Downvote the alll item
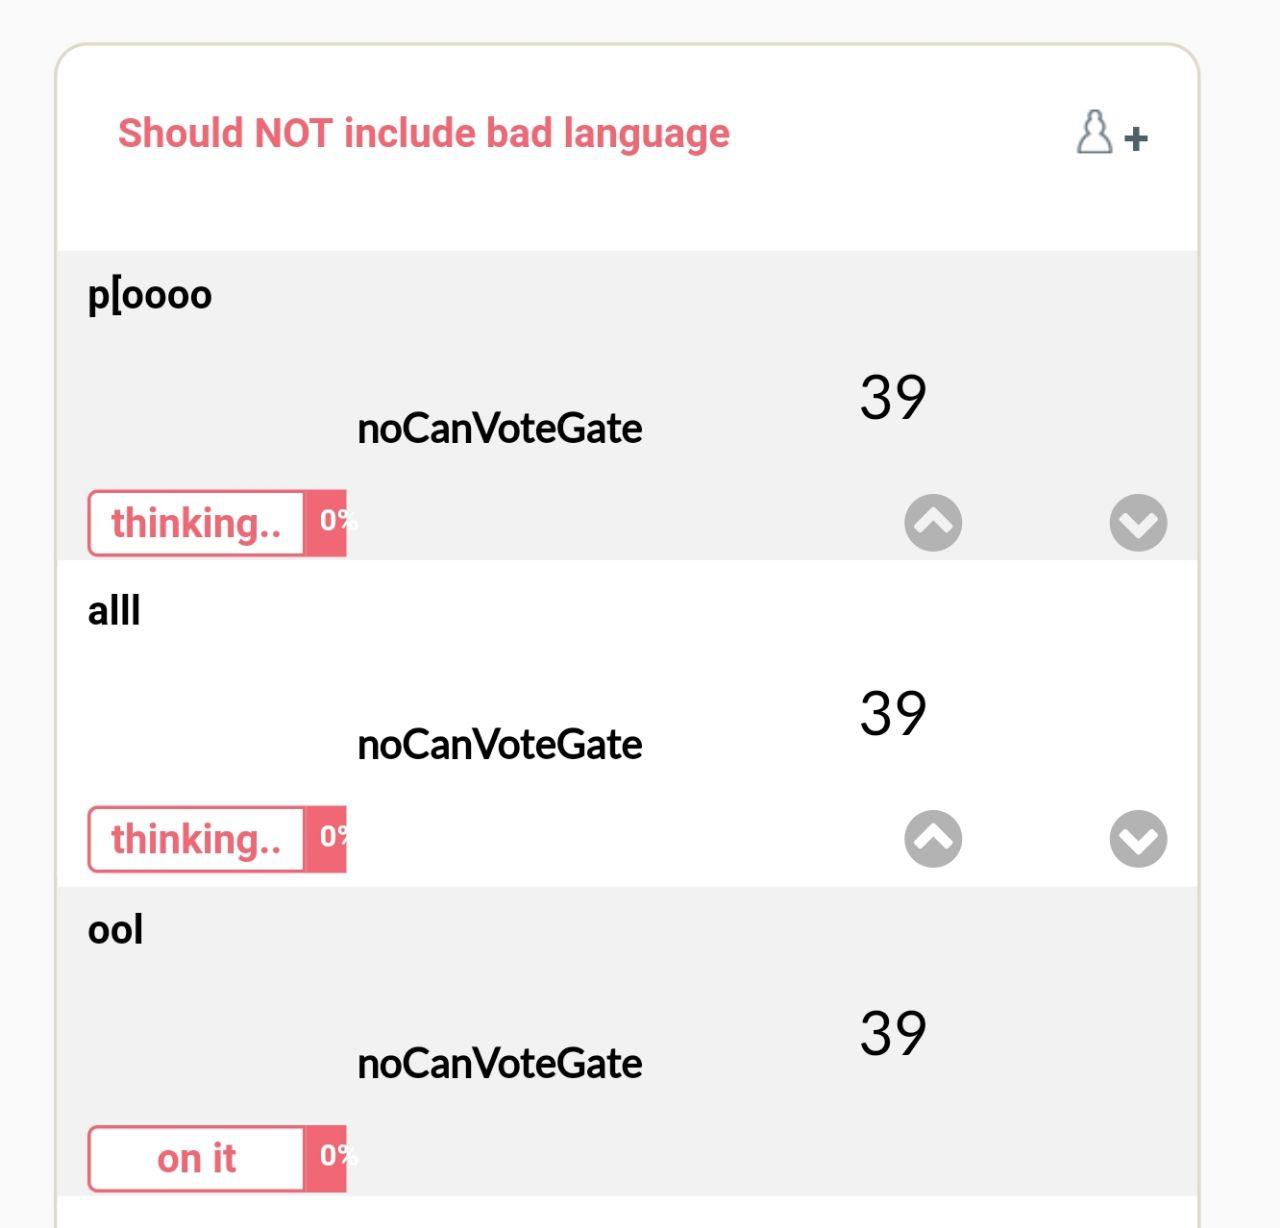The width and height of the screenshot is (1280, 1228). [x=1138, y=838]
